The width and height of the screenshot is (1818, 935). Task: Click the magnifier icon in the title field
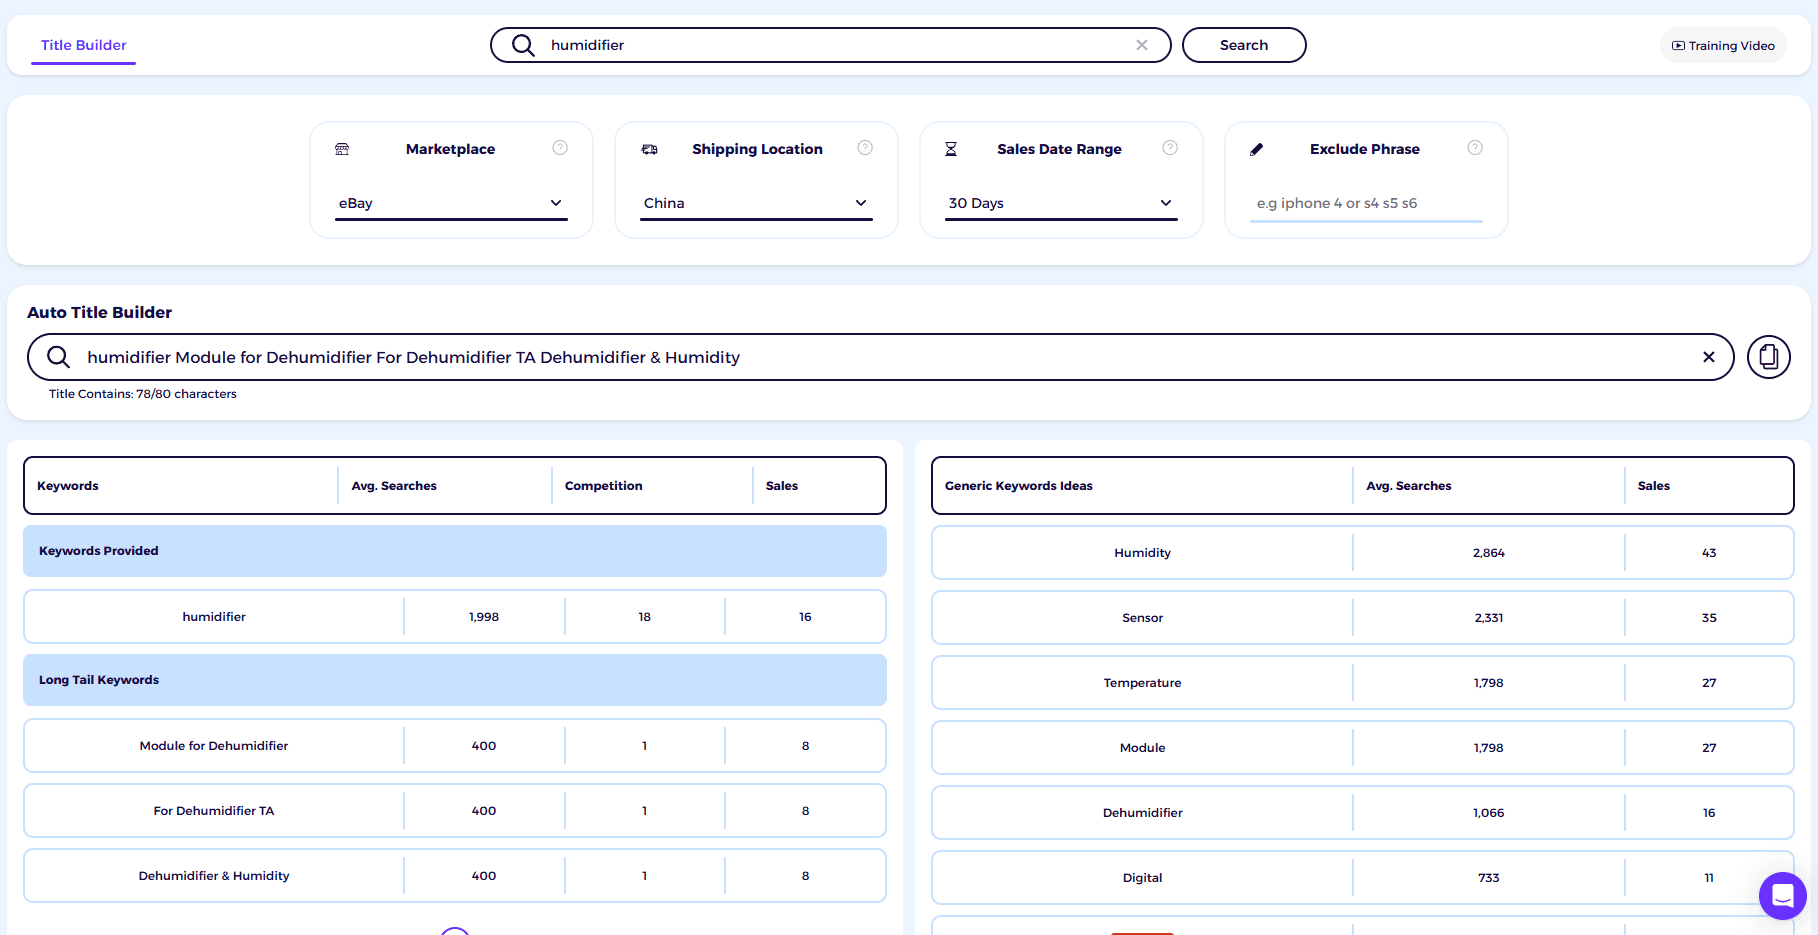coord(57,357)
